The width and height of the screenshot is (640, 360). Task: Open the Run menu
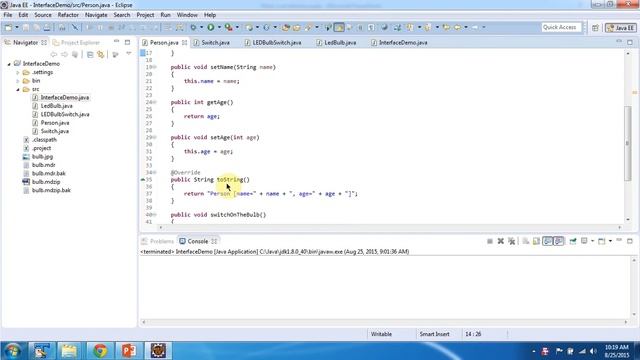pyautogui.click(x=165, y=15)
